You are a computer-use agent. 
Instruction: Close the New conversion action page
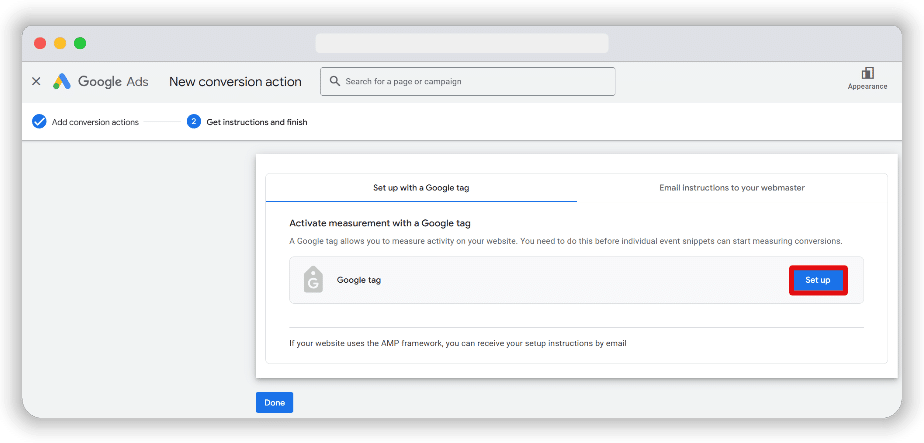(36, 81)
